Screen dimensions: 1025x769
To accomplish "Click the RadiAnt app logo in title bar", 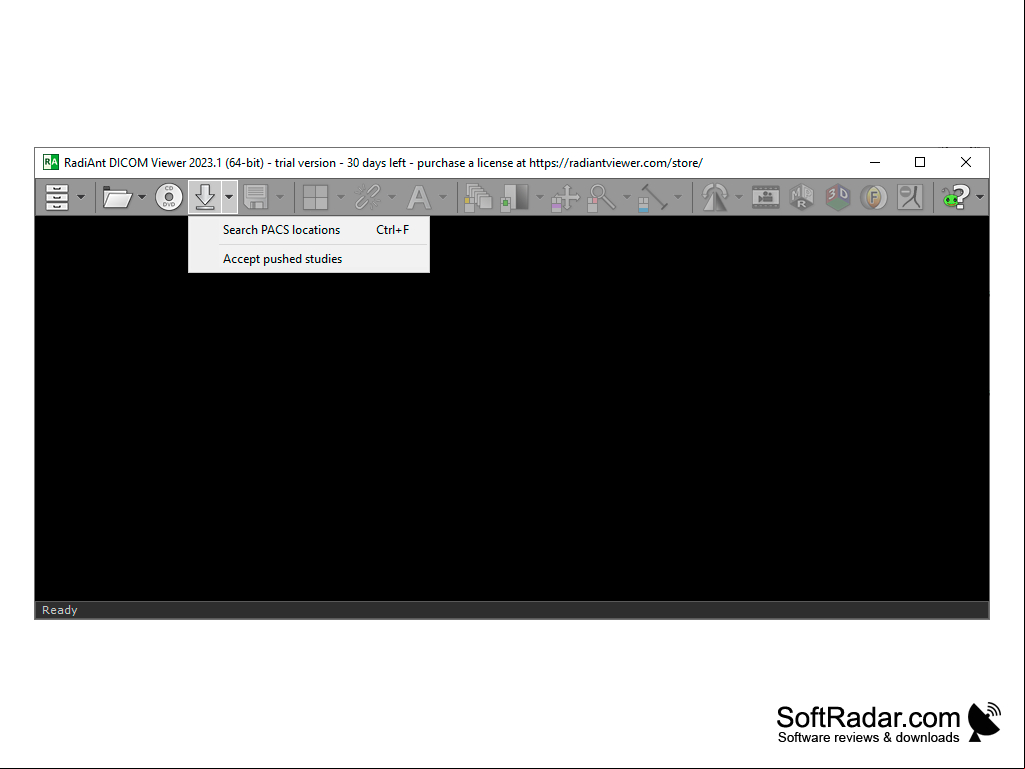I will tap(50, 162).
